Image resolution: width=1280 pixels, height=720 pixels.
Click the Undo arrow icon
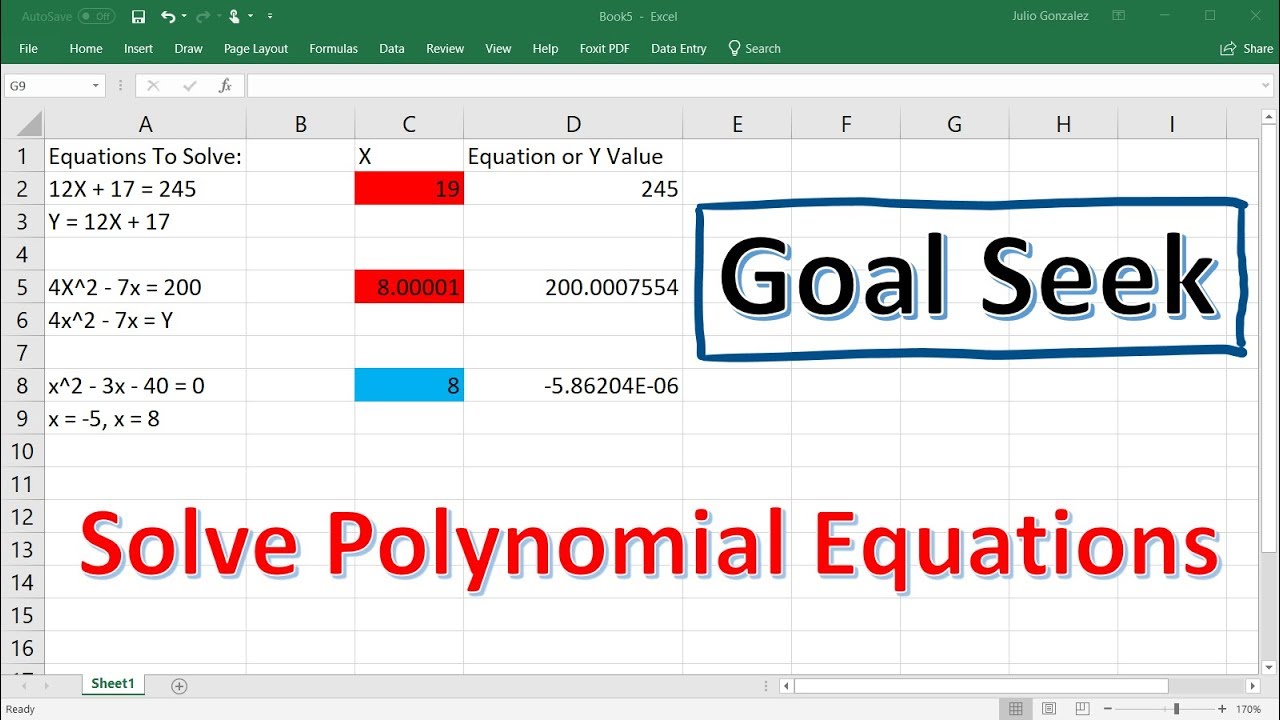[167, 16]
